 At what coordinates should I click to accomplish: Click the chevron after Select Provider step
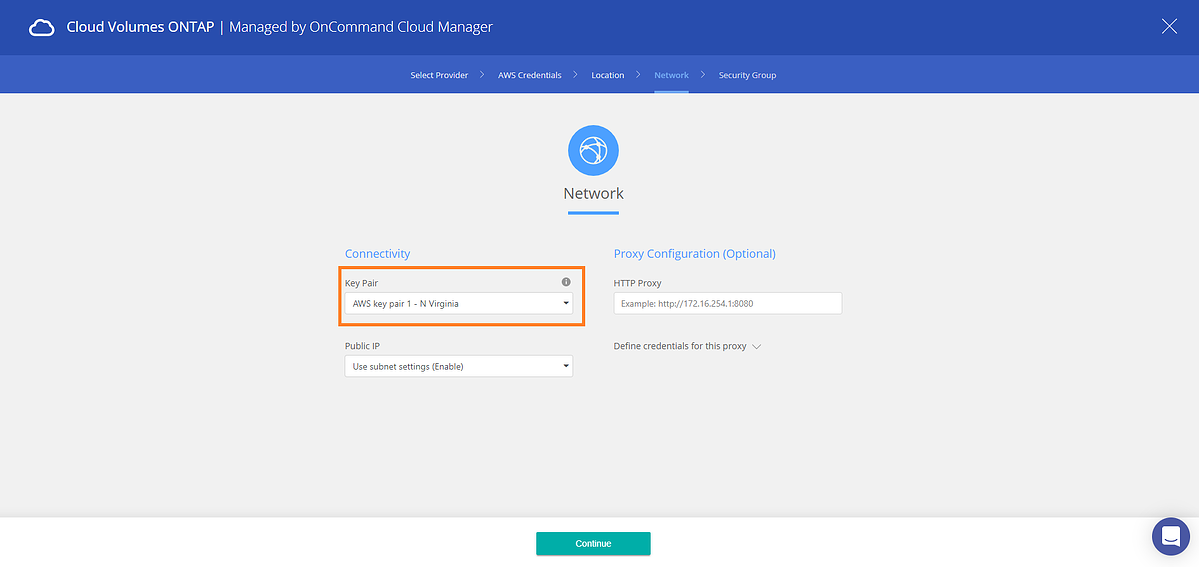pyautogui.click(x=483, y=75)
